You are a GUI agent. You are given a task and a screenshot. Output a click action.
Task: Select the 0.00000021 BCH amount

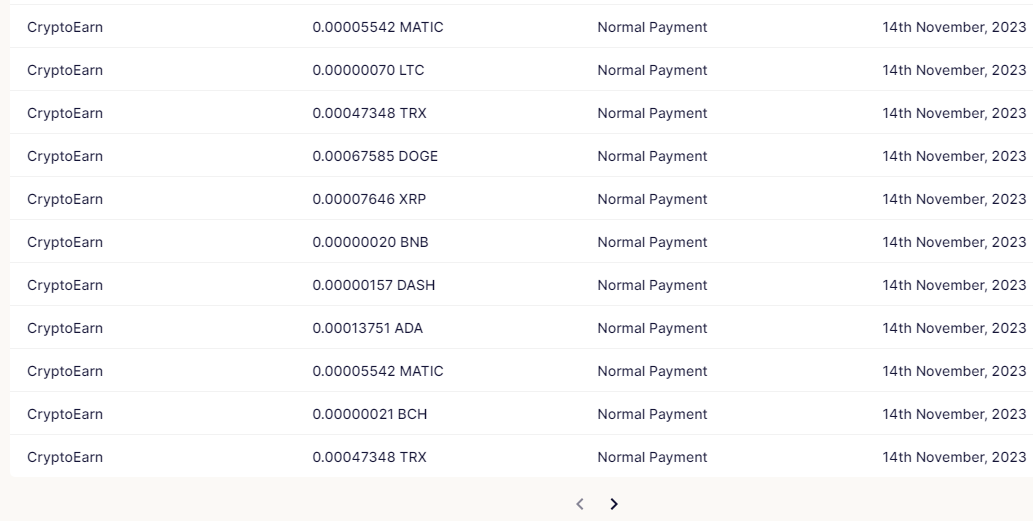click(370, 414)
